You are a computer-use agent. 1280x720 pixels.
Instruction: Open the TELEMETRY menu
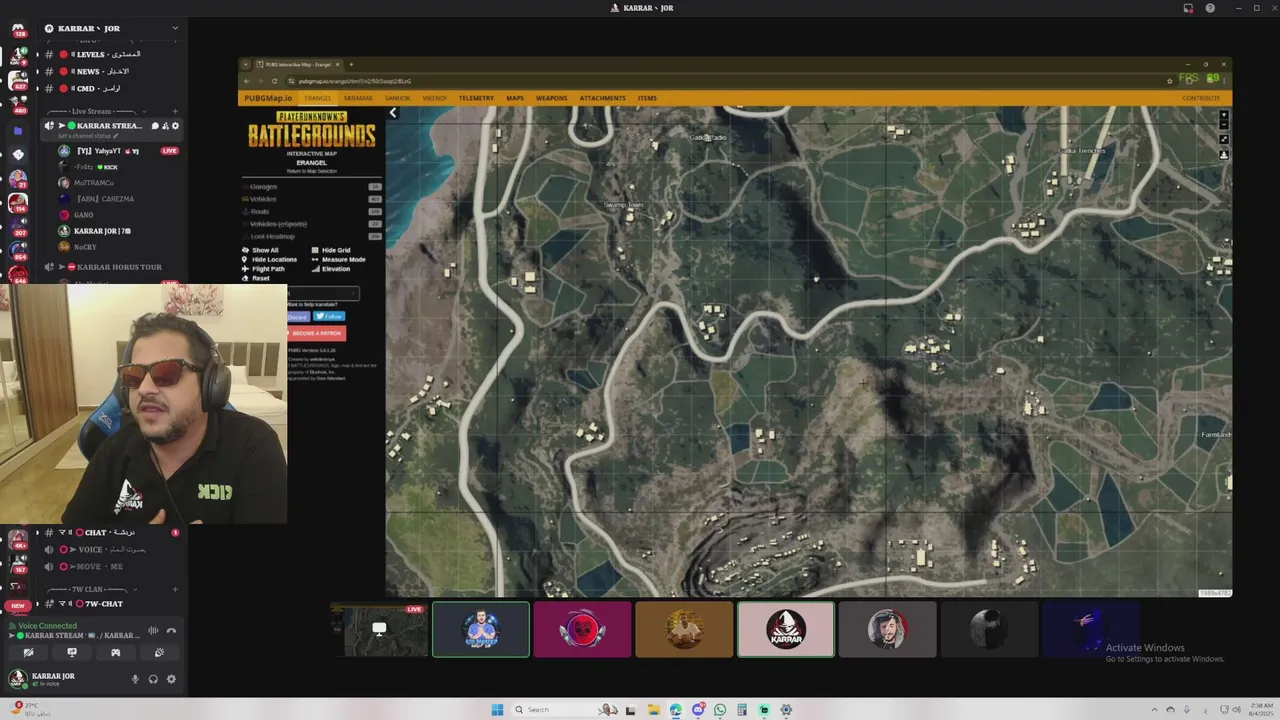coord(476,98)
